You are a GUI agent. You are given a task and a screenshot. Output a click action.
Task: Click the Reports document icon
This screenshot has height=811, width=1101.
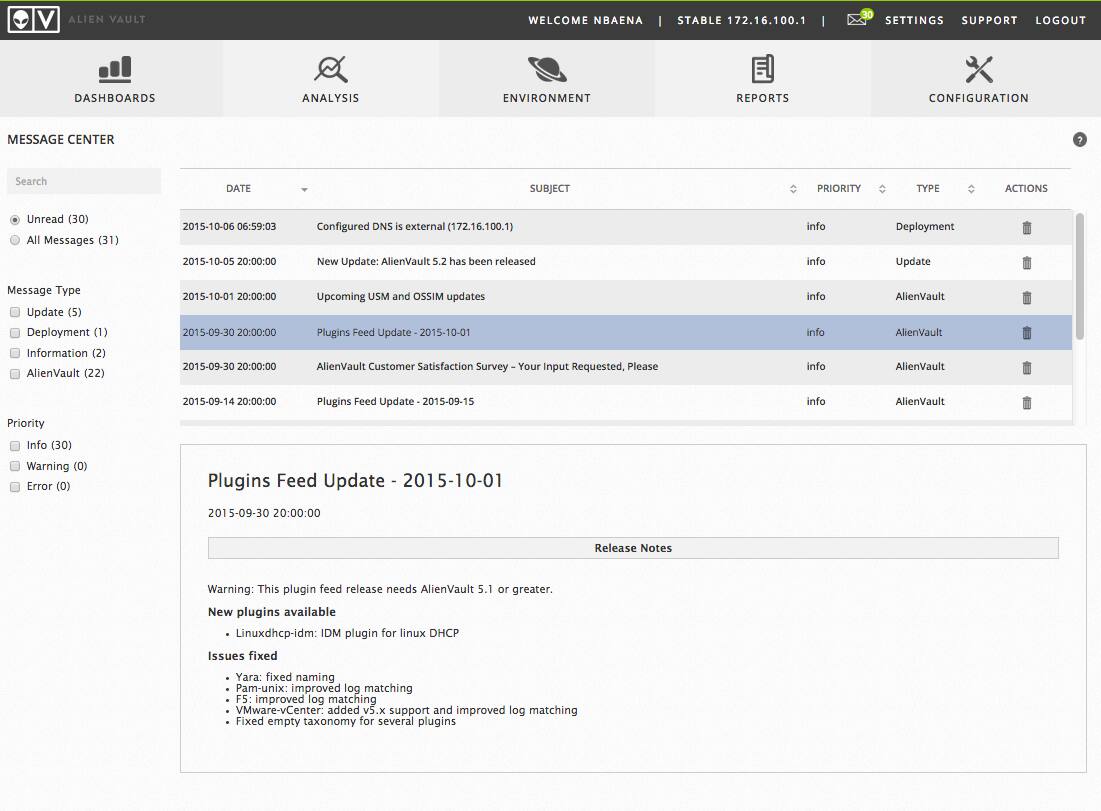point(763,69)
